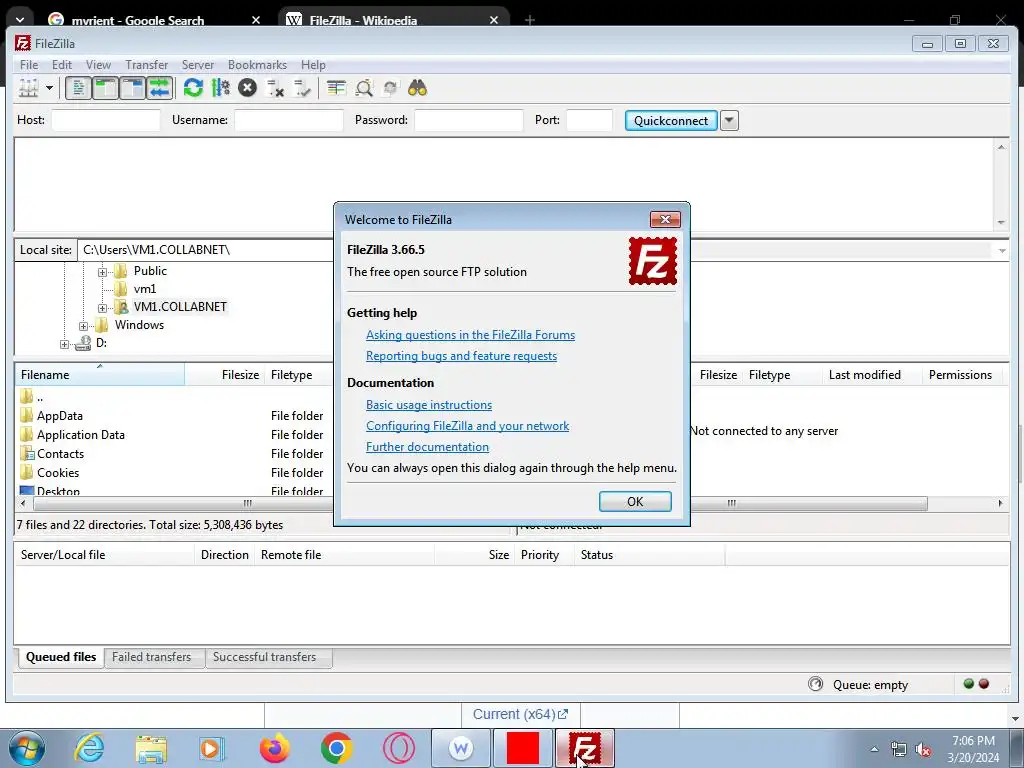Go to parent directory (..) entry
1024x768 pixels.
(x=174, y=396)
